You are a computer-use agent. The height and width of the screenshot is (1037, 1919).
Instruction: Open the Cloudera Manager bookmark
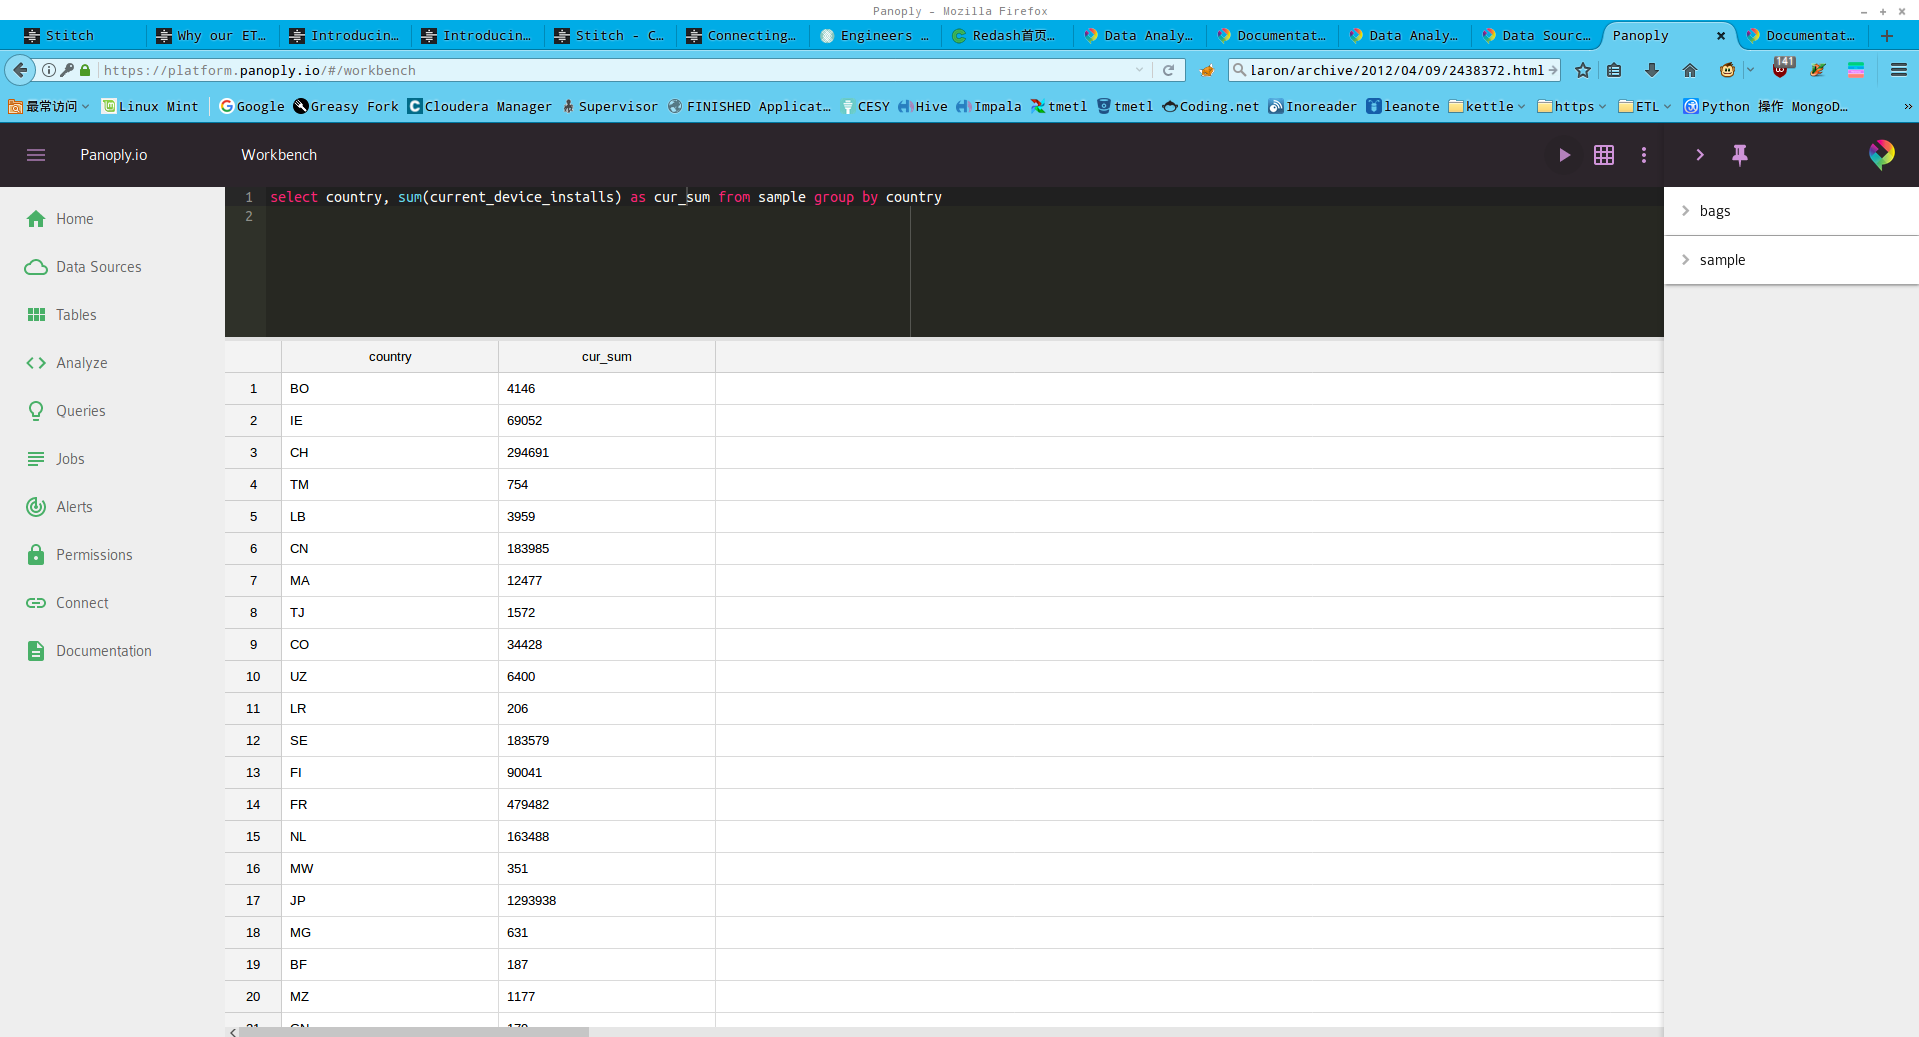tap(480, 106)
